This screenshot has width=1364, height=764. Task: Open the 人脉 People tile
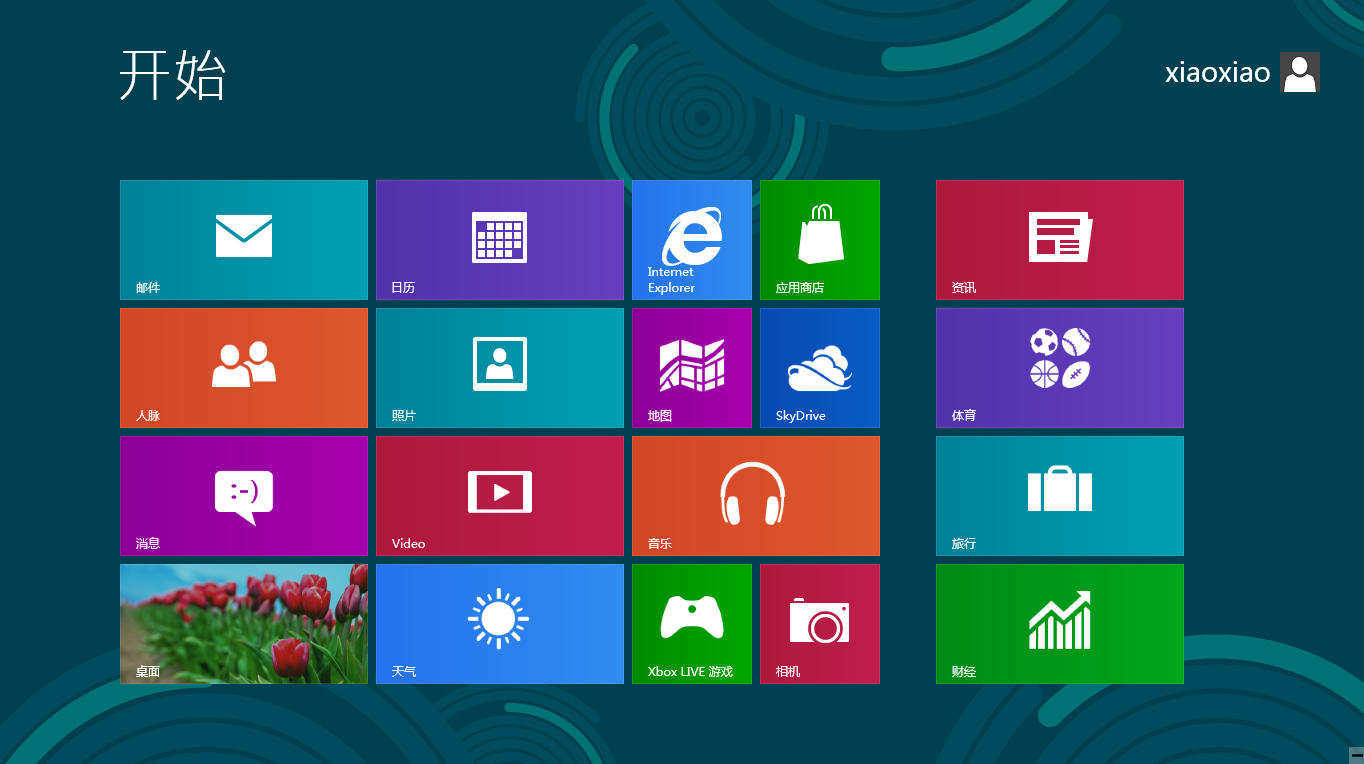pos(244,368)
